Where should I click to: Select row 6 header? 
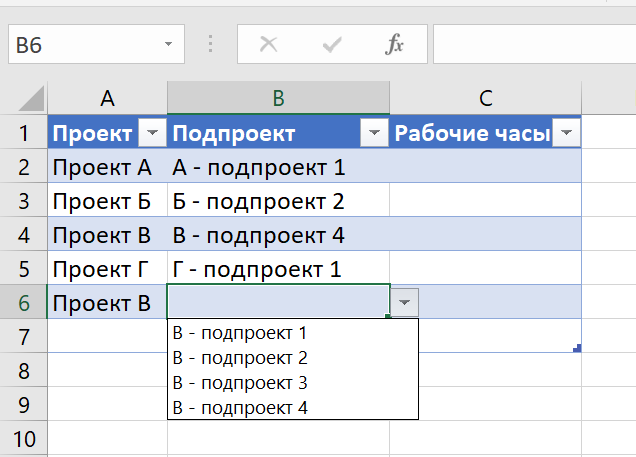(x=24, y=303)
